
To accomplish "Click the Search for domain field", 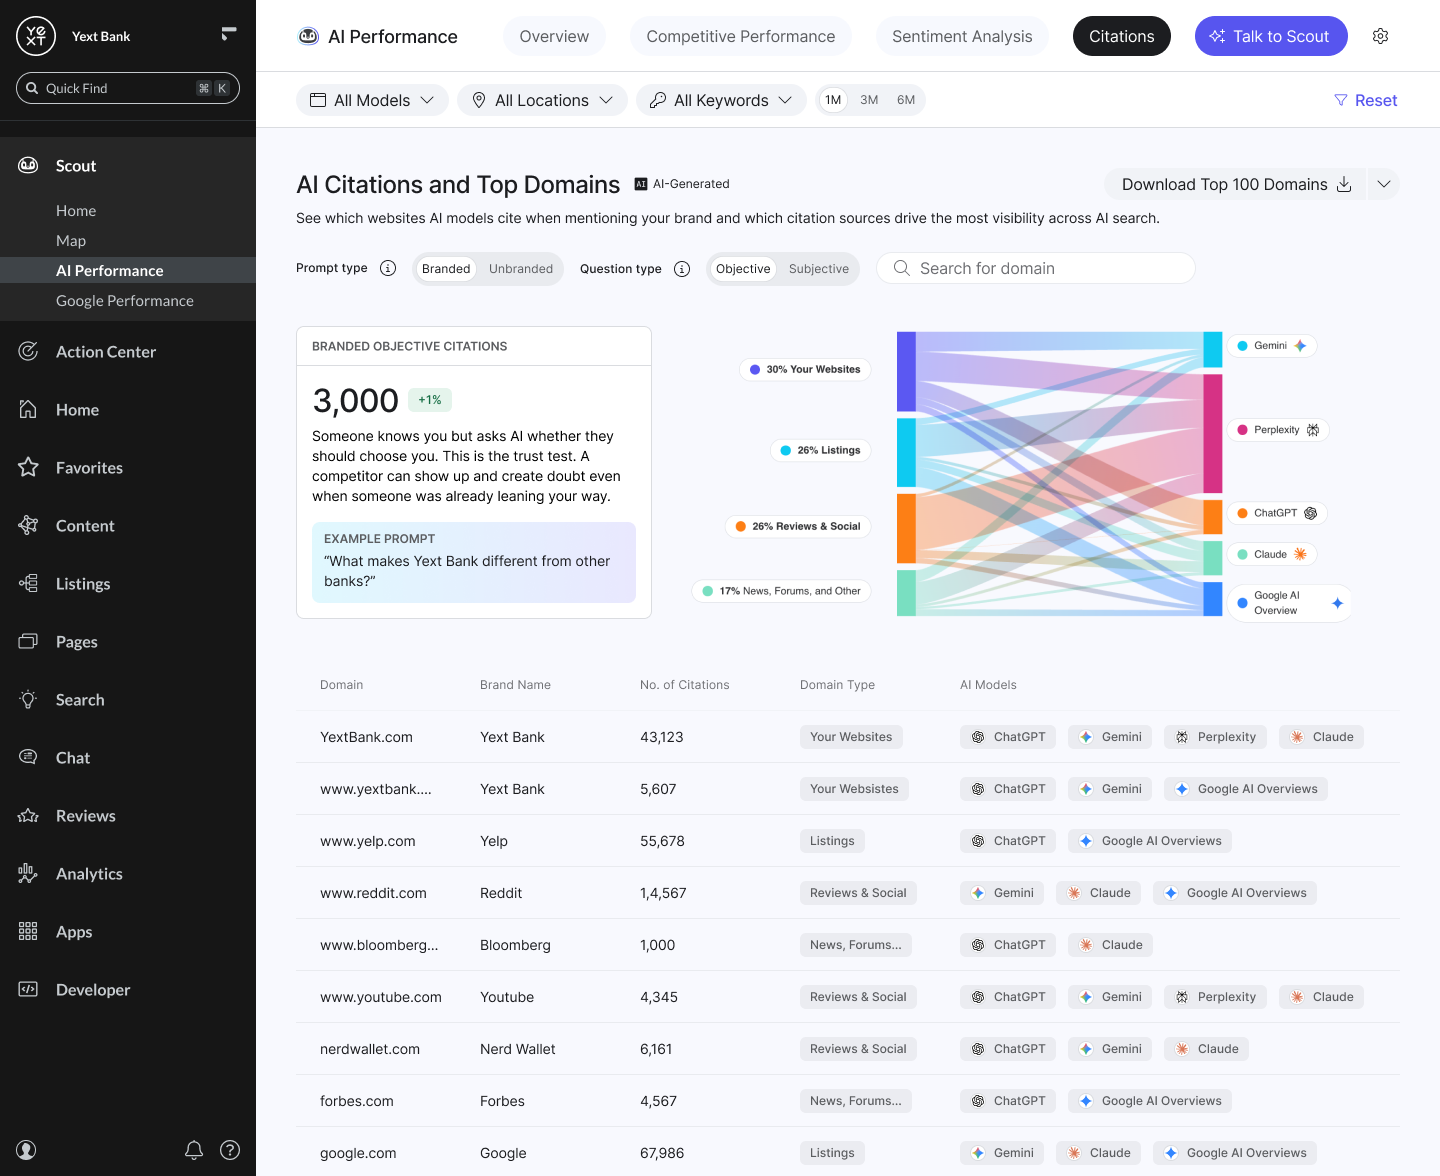I will click(1036, 268).
